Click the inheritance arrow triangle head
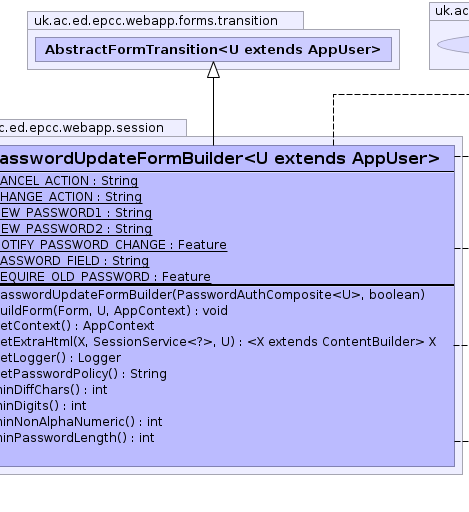Screen dimensions: 469x512 [x=213, y=70]
